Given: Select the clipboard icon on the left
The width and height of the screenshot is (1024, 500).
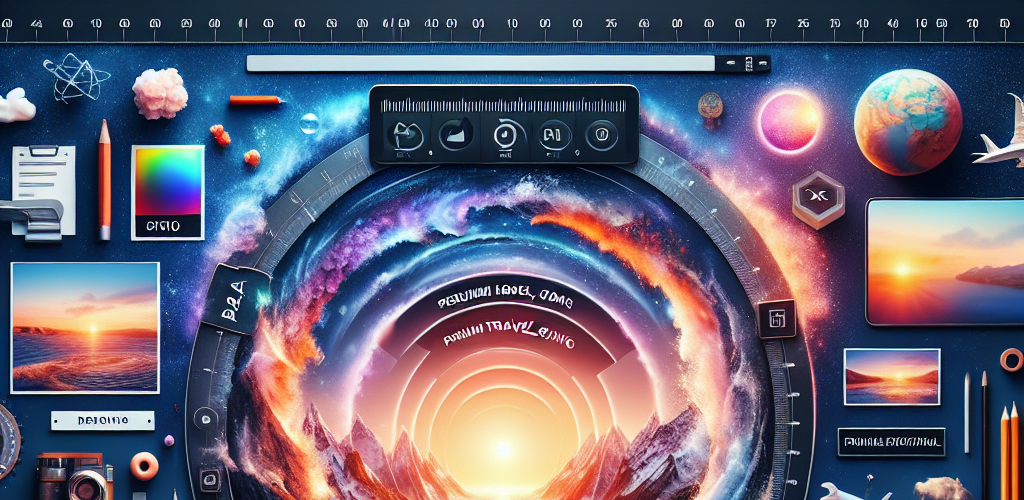Looking at the screenshot, I should point(42,176).
